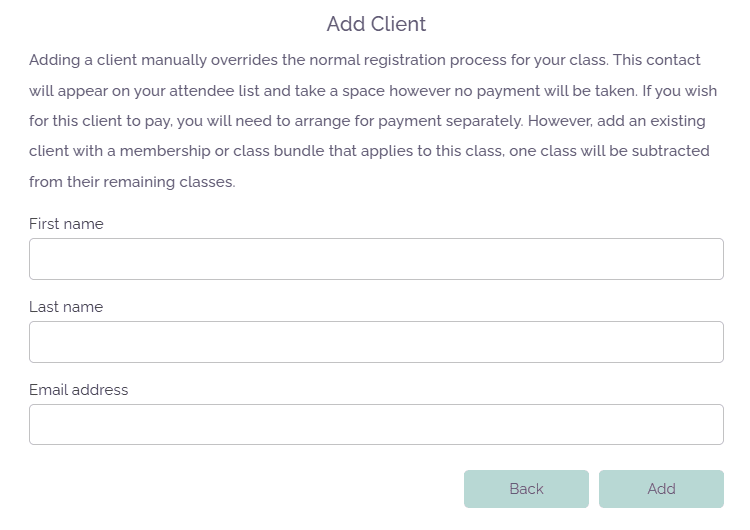Select the empty box under First name
Image resolution: width=750 pixels, height=530 pixels.
coord(376,259)
